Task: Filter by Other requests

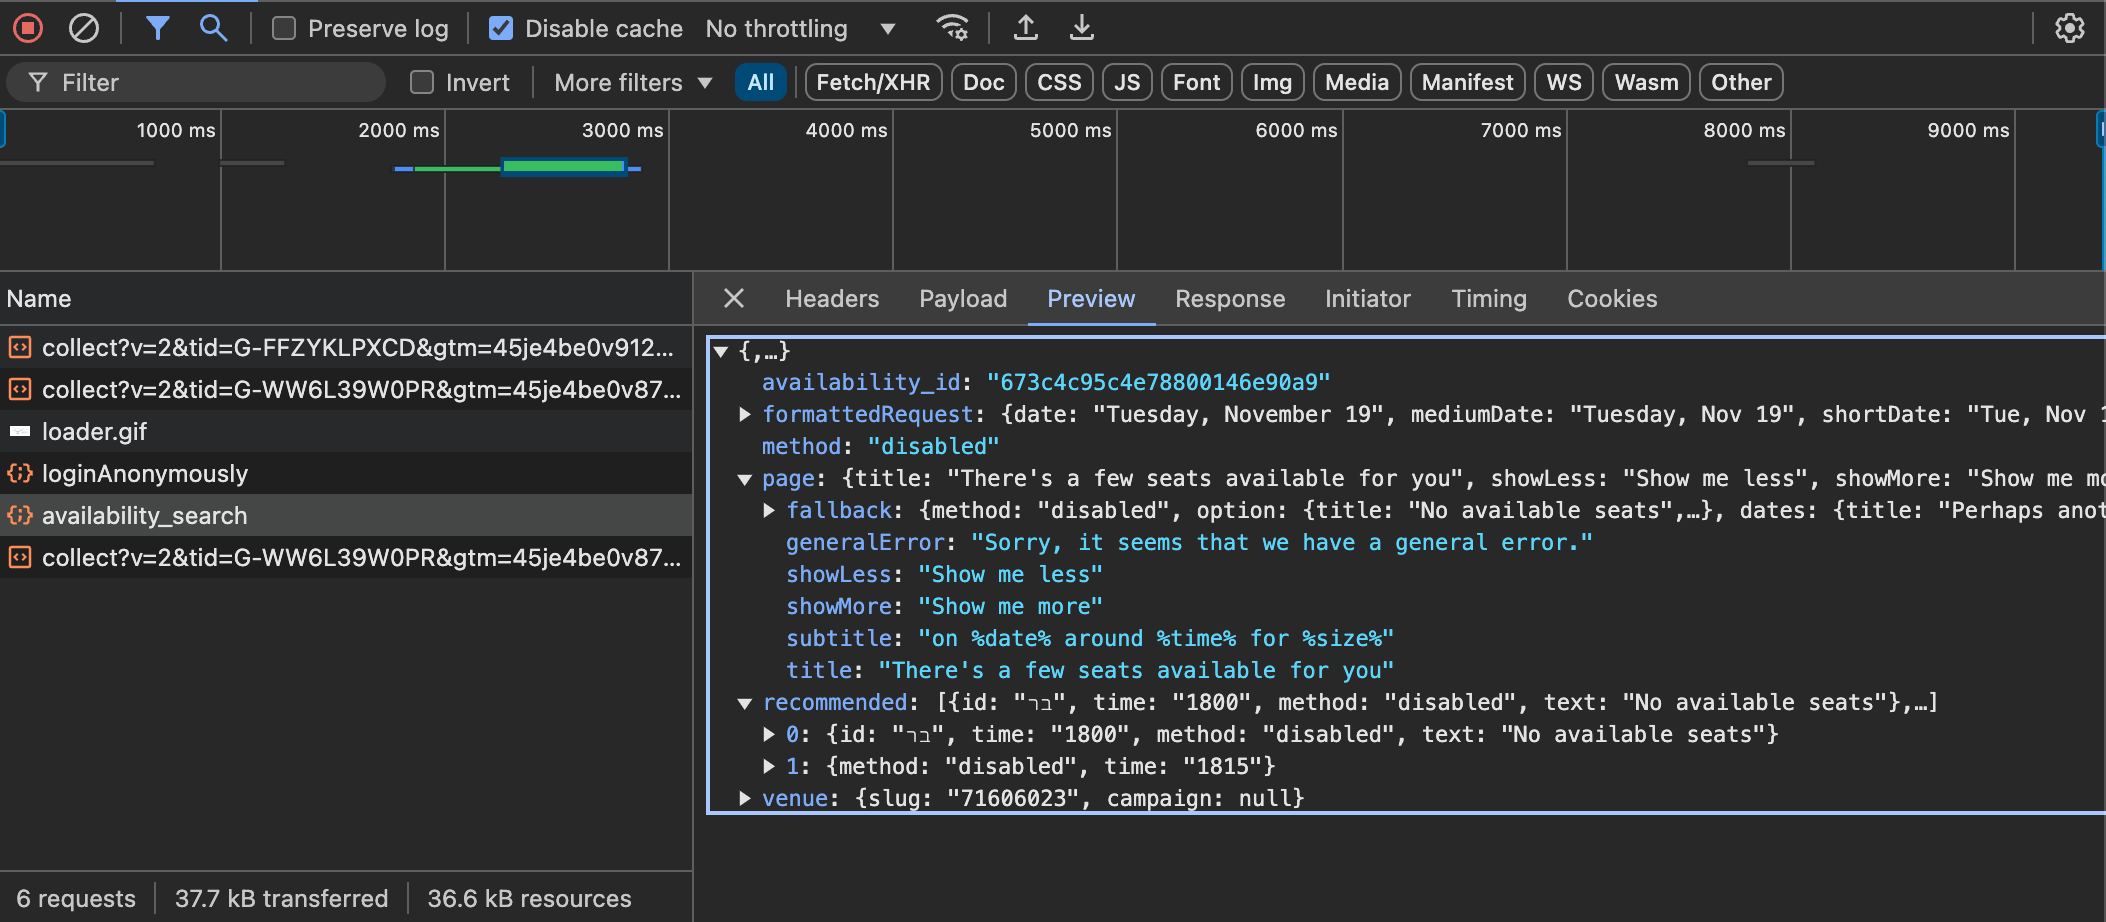Action: [x=1741, y=82]
